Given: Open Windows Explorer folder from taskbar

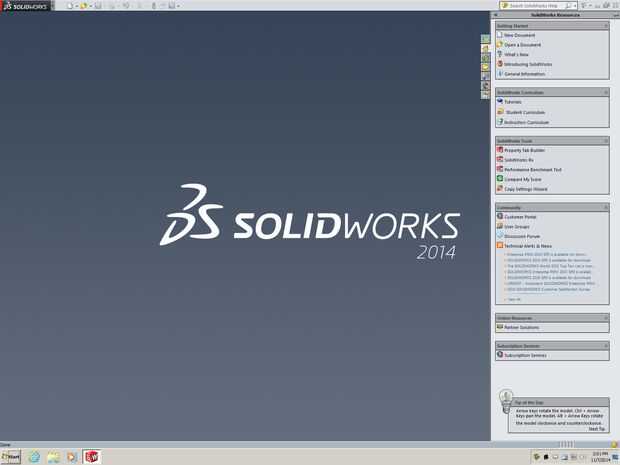Looking at the screenshot, I should (53, 457).
